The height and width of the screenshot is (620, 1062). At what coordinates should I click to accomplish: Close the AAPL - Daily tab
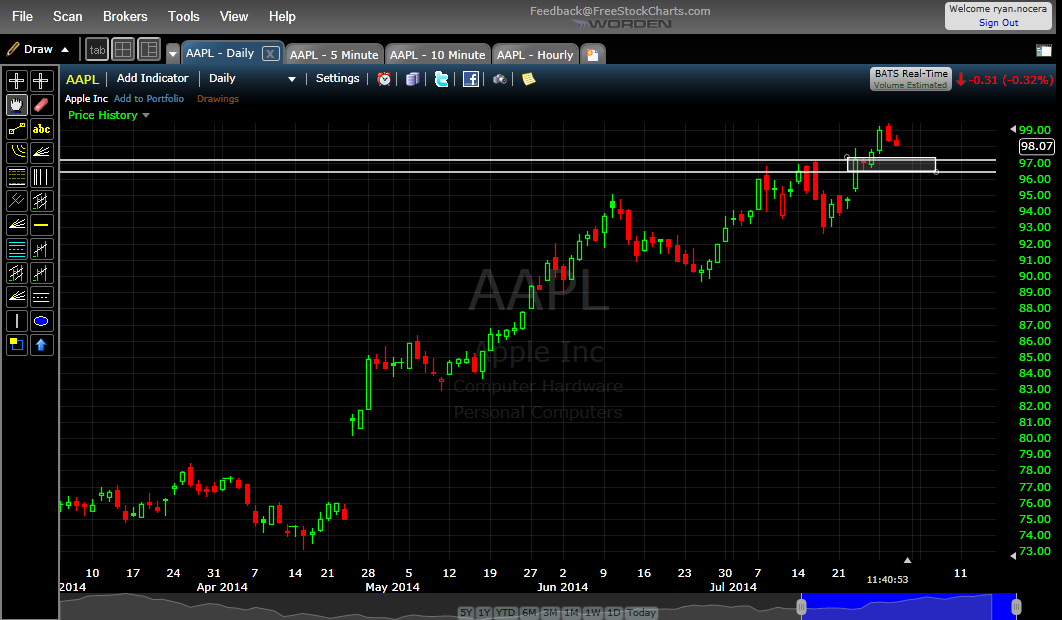click(270, 54)
